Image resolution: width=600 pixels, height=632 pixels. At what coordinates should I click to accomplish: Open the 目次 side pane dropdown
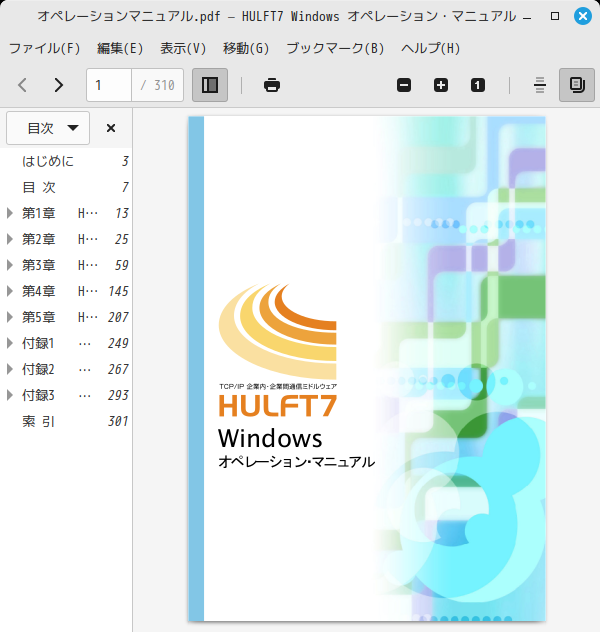coord(48,128)
